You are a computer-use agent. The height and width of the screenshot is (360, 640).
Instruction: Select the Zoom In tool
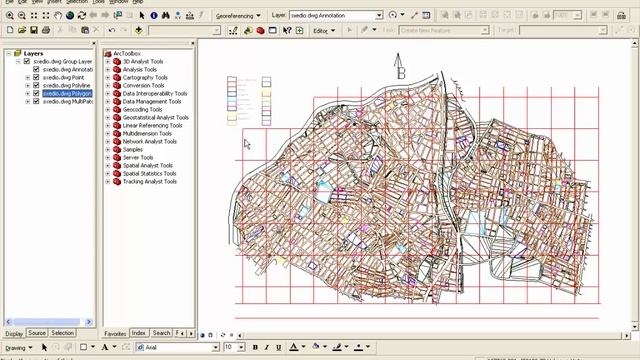[10, 16]
